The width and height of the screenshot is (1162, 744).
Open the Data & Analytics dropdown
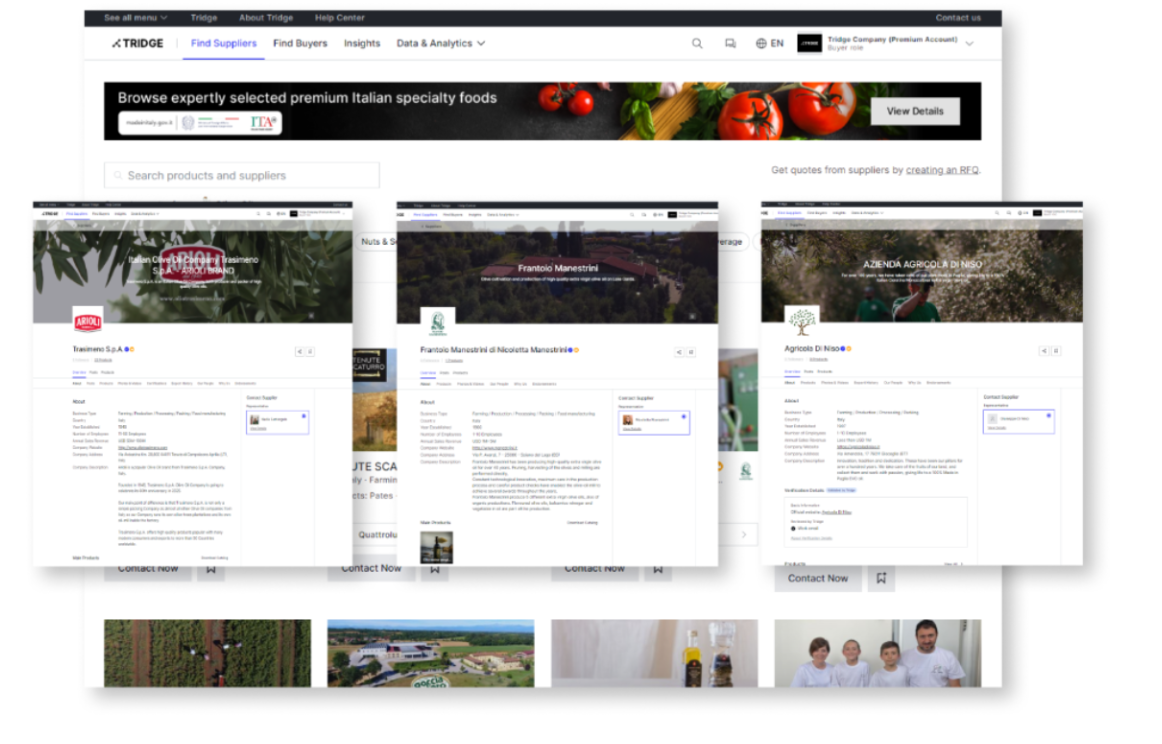pyautogui.click(x=440, y=44)
